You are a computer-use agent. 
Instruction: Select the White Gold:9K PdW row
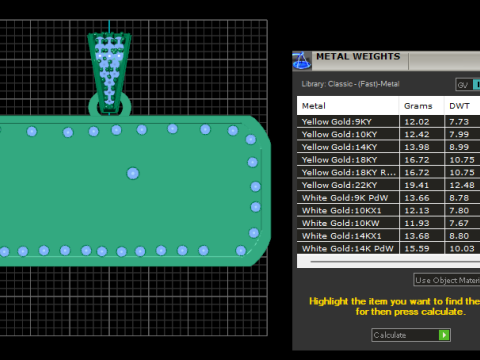(x=388, y=198)
